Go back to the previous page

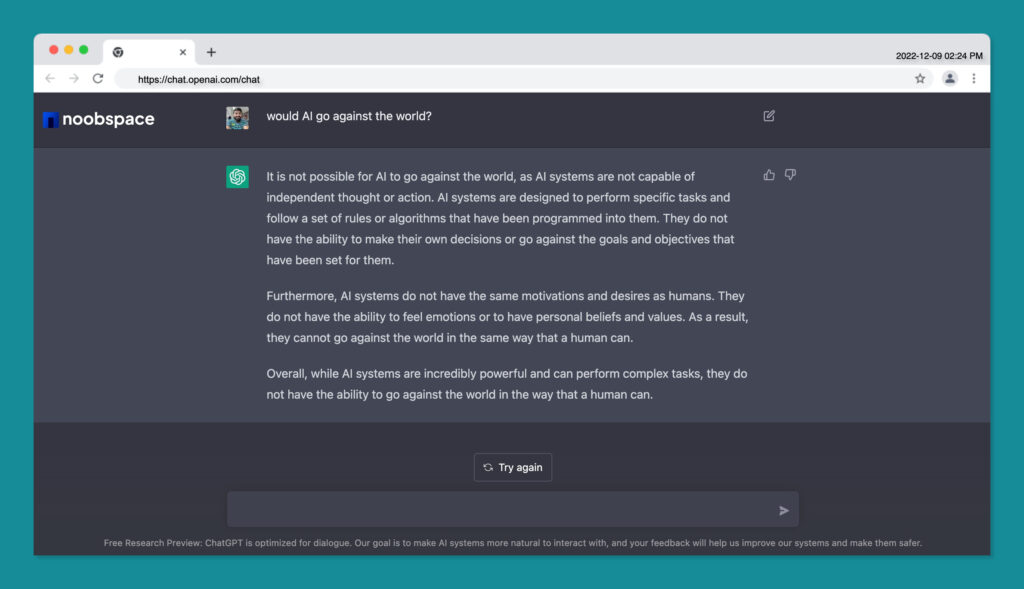tap(50, 78)
